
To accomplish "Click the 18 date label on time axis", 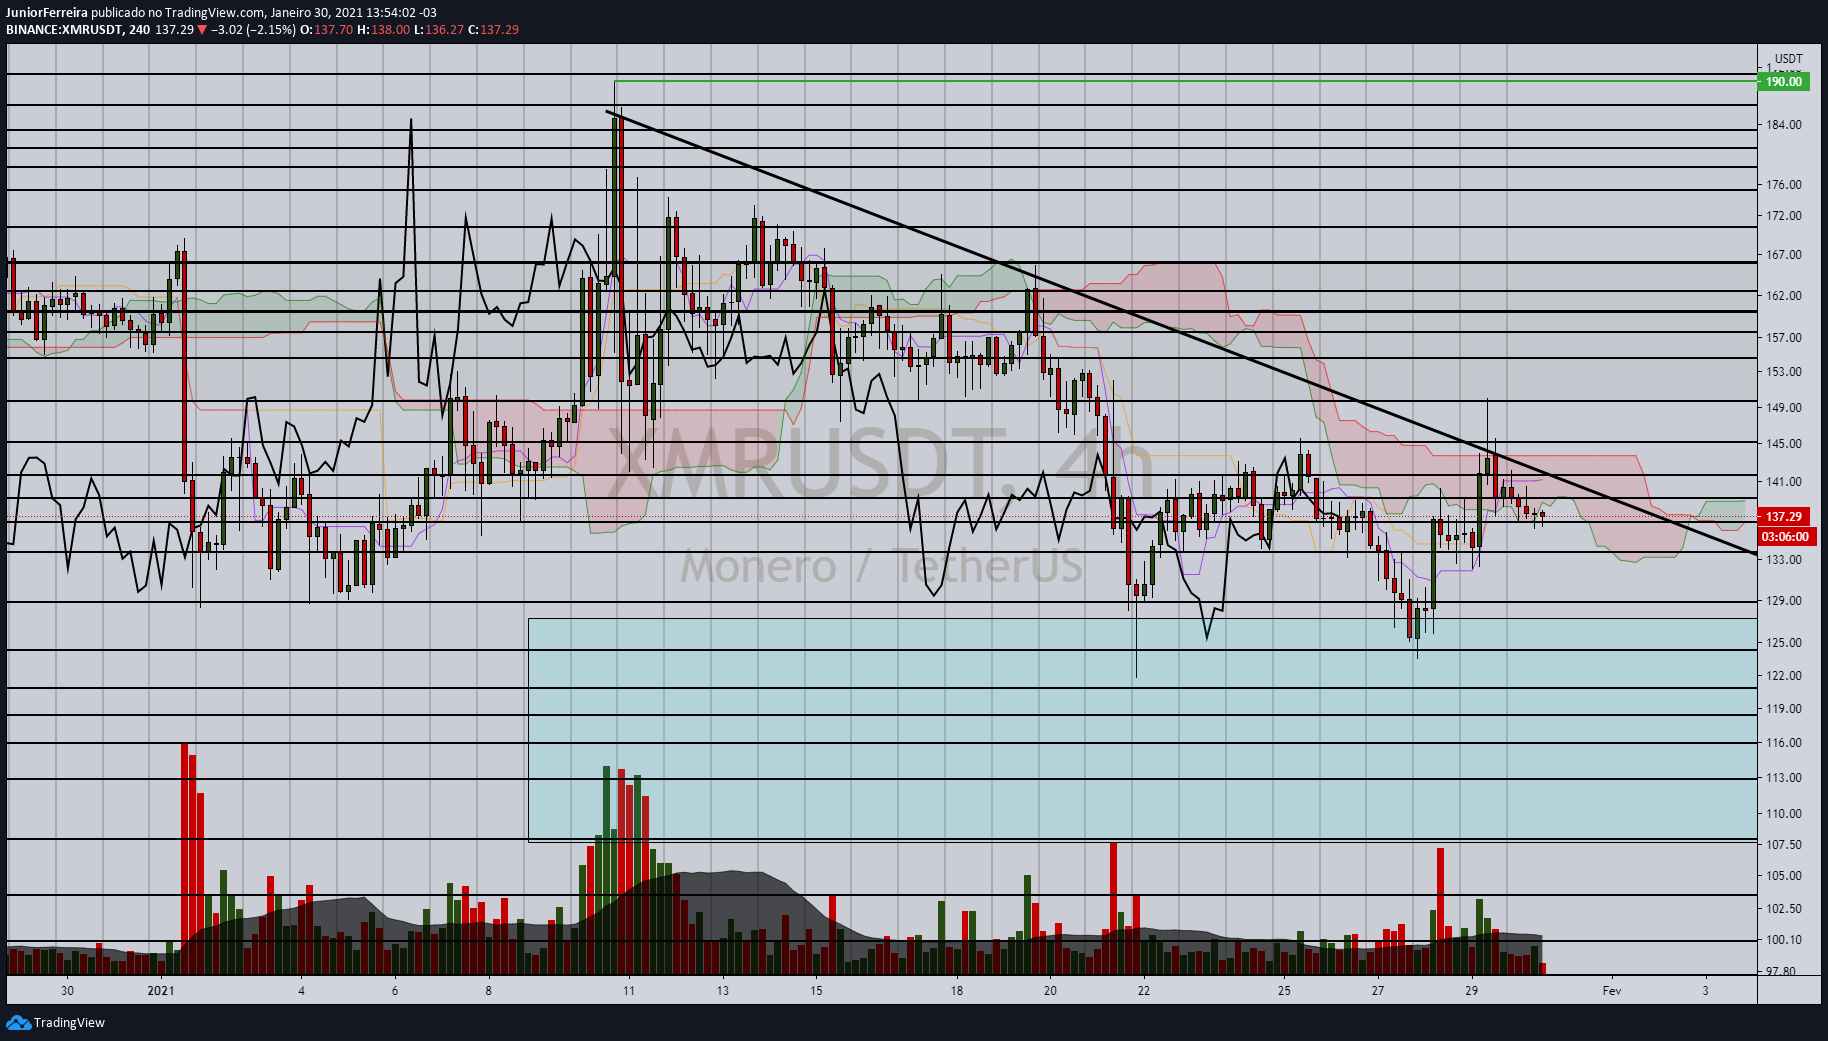I will pos(957,991).
